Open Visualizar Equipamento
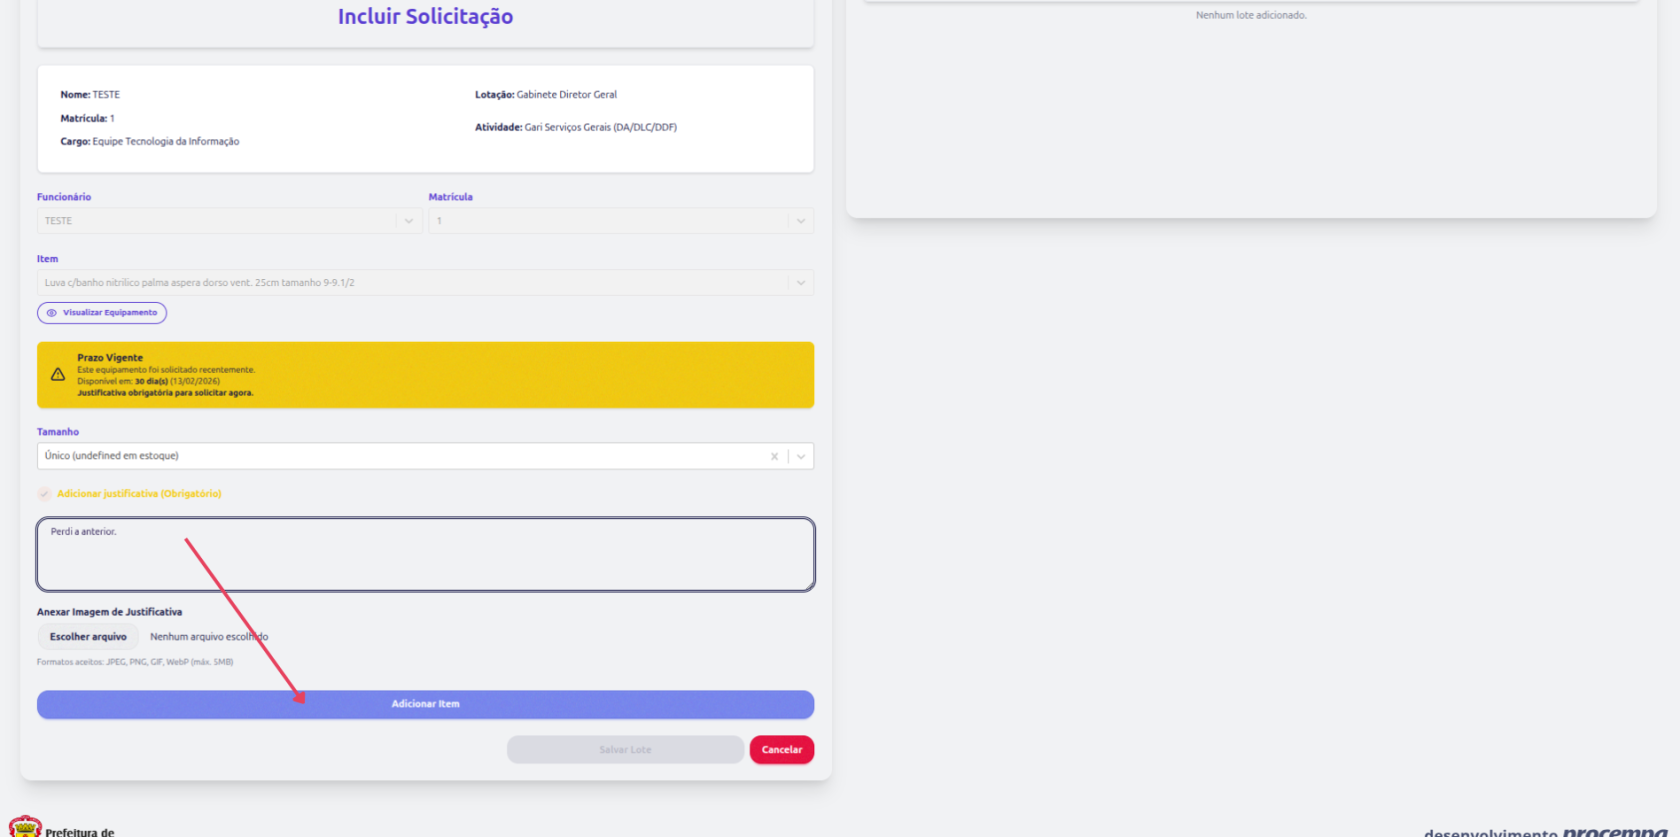This screenshot has width=1680, height=837. 102,313
